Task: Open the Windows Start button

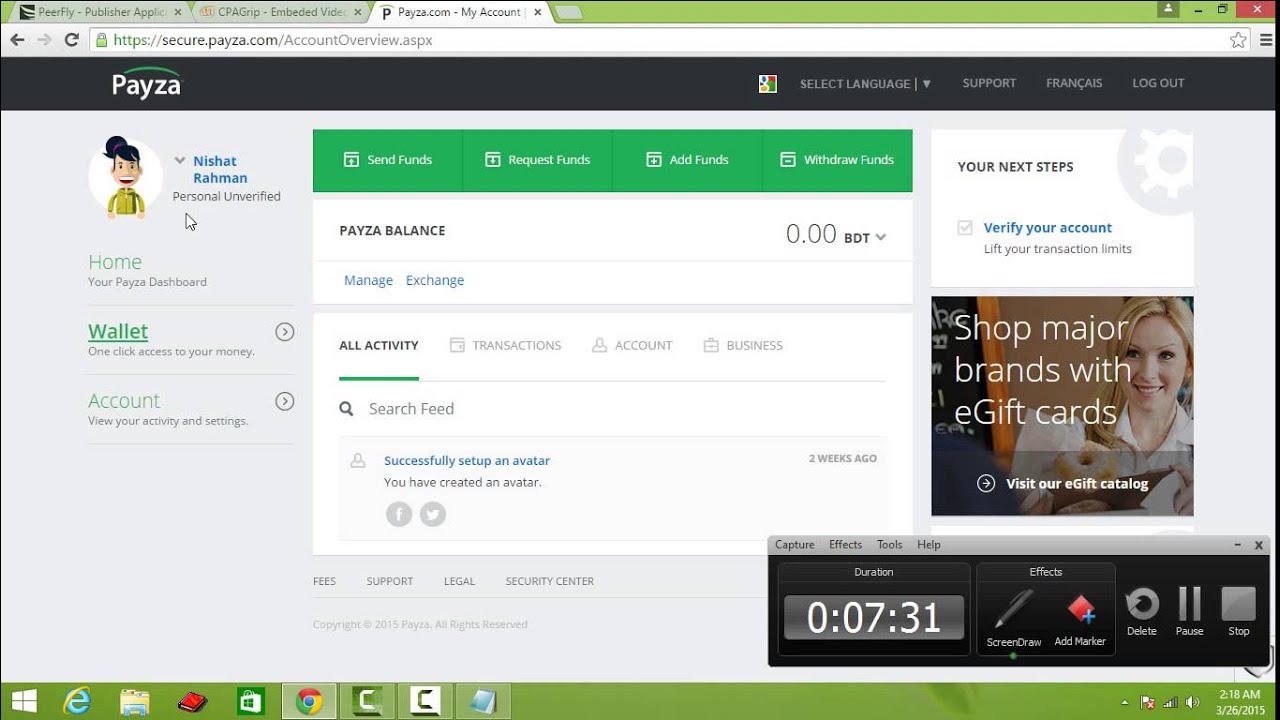Action: coord(24,702)
